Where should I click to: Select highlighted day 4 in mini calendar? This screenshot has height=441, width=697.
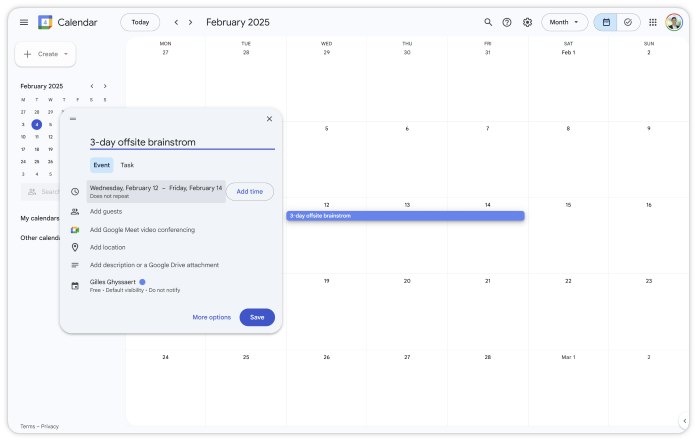(37, 124)
